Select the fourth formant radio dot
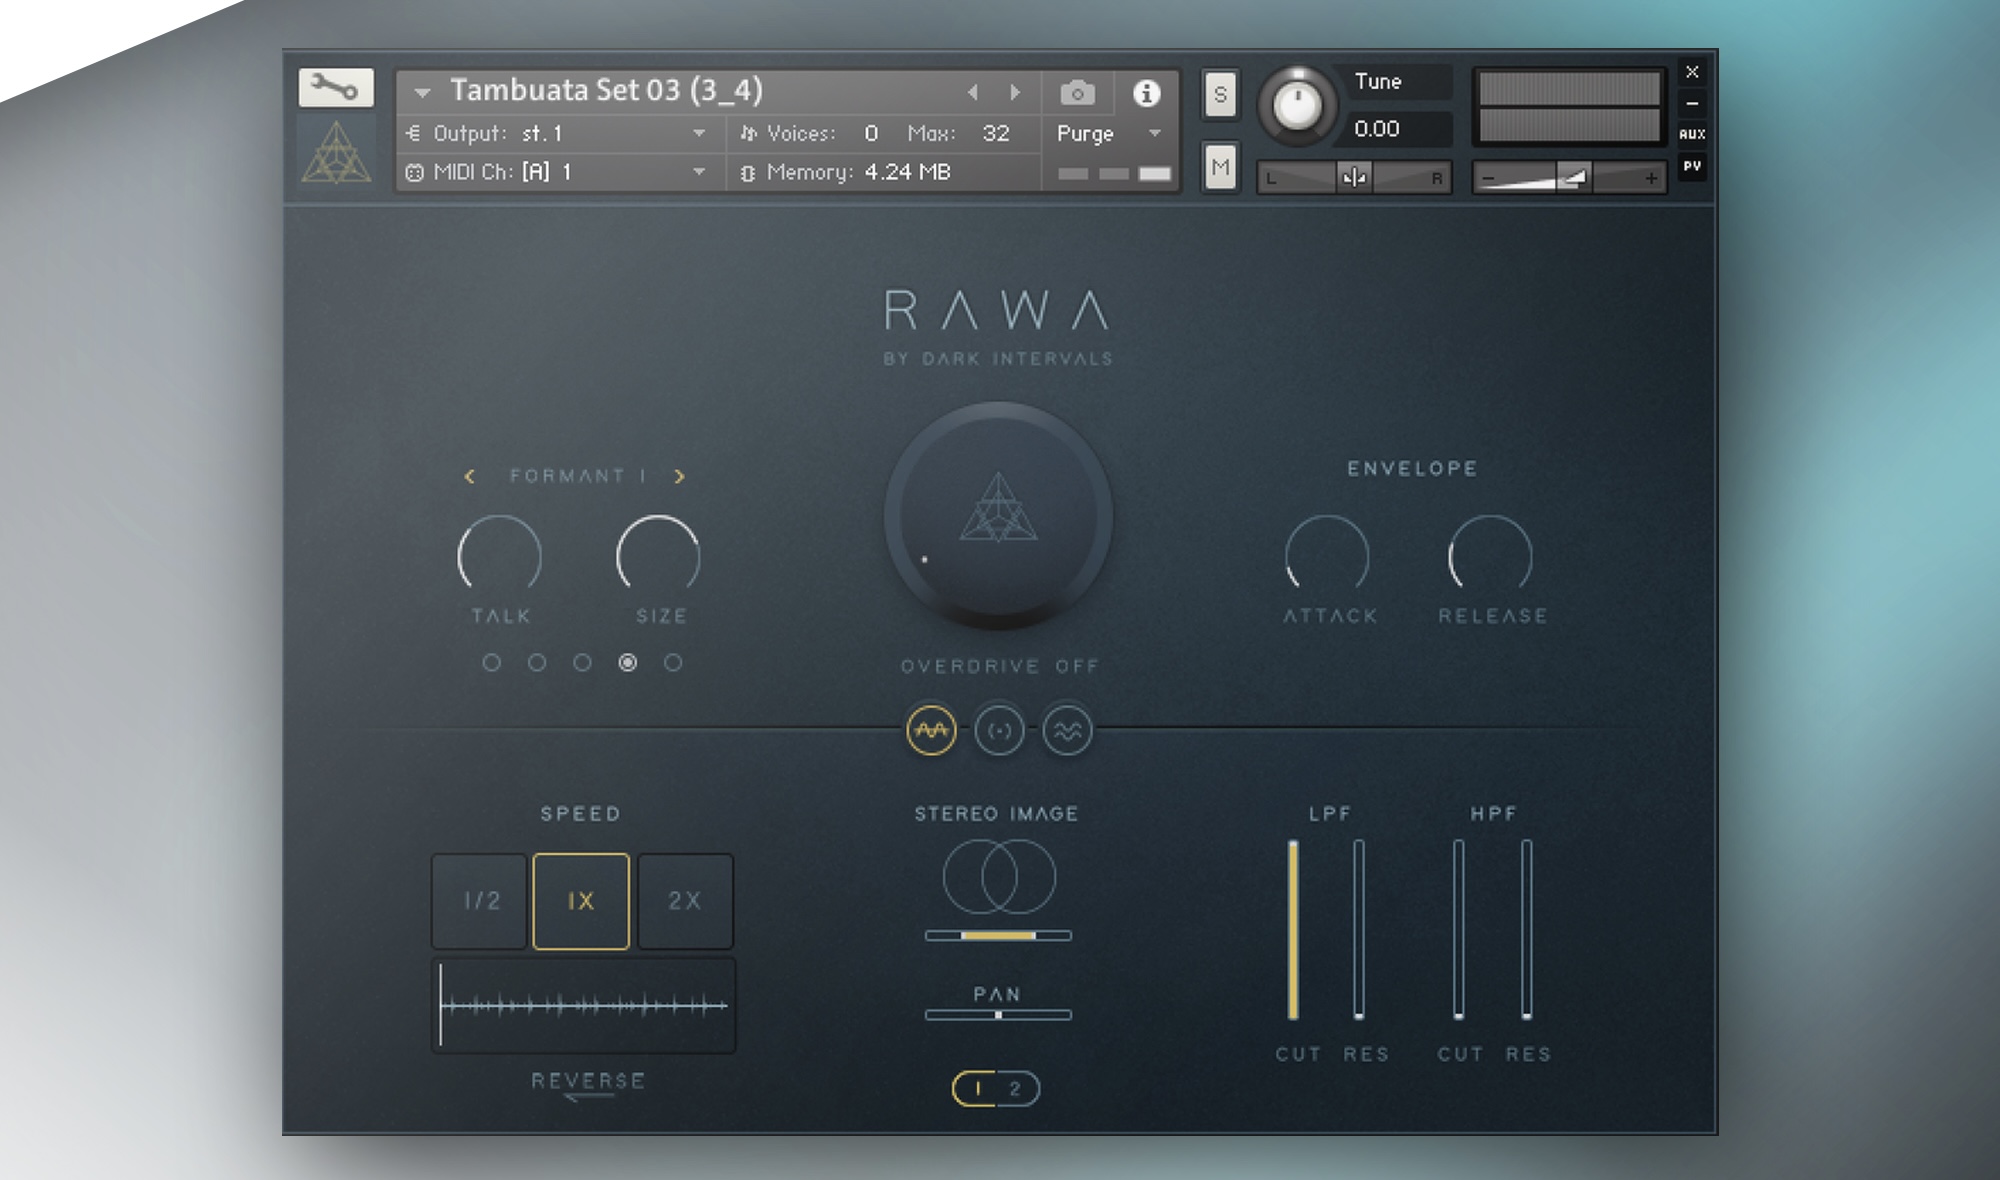This screenshot has height=1180, width=2000. click(x=628, y=662)
